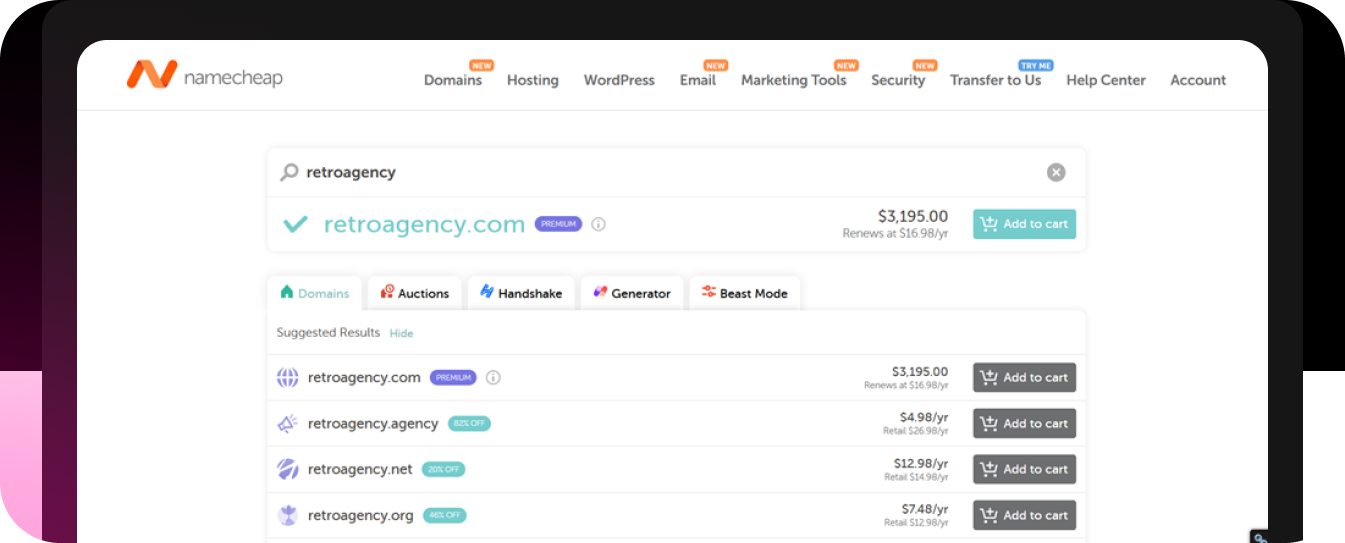Open Transfer to Us menu
This screenshot has width=1345, height=543.
point(996,80)
